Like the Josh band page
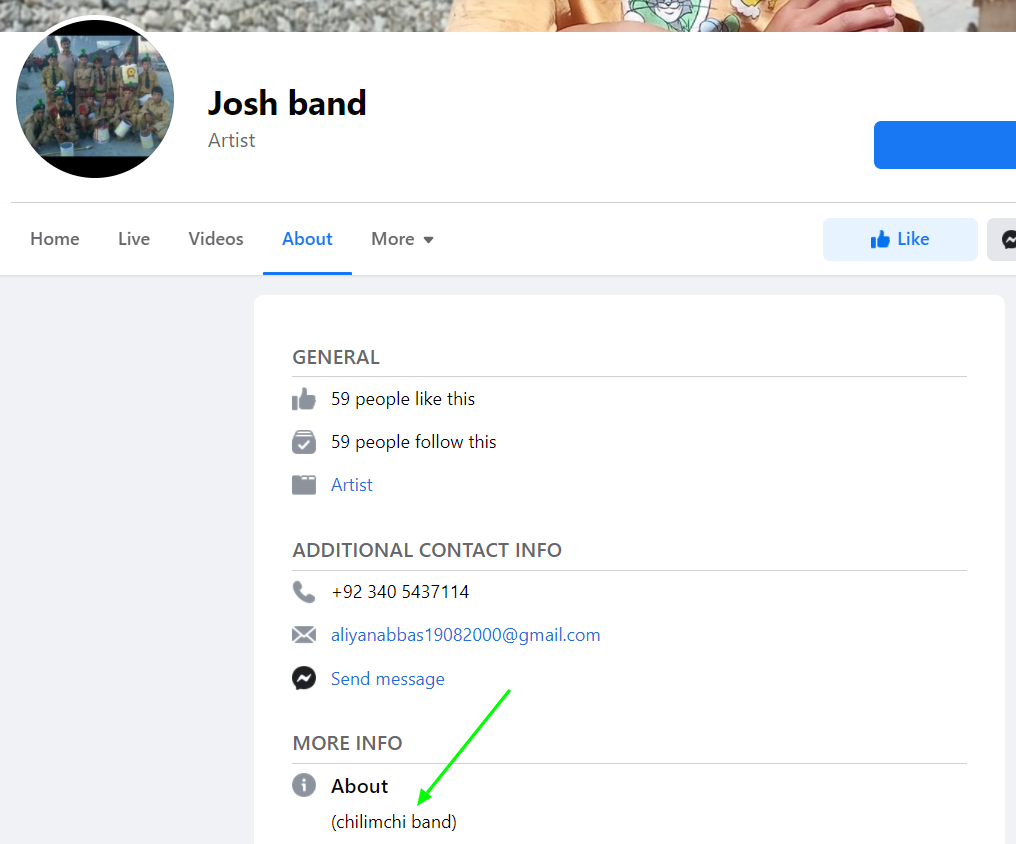Viewport: 1016px width, 844px height. 900,239
